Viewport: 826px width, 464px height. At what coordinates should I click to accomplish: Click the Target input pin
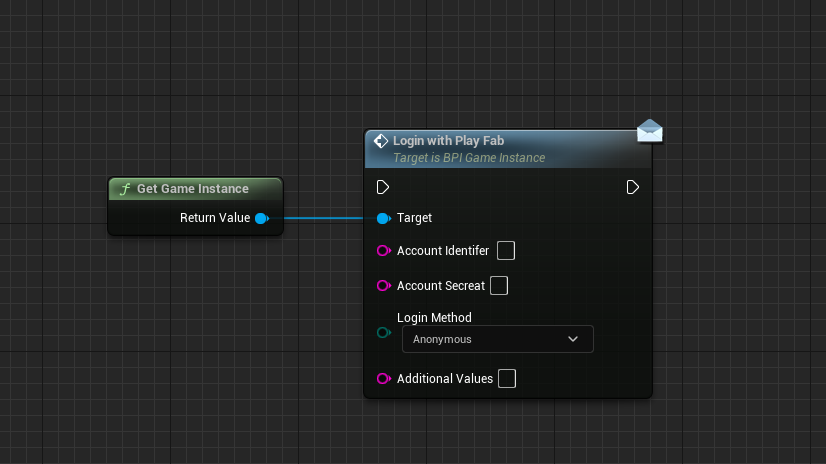point(384,218)
